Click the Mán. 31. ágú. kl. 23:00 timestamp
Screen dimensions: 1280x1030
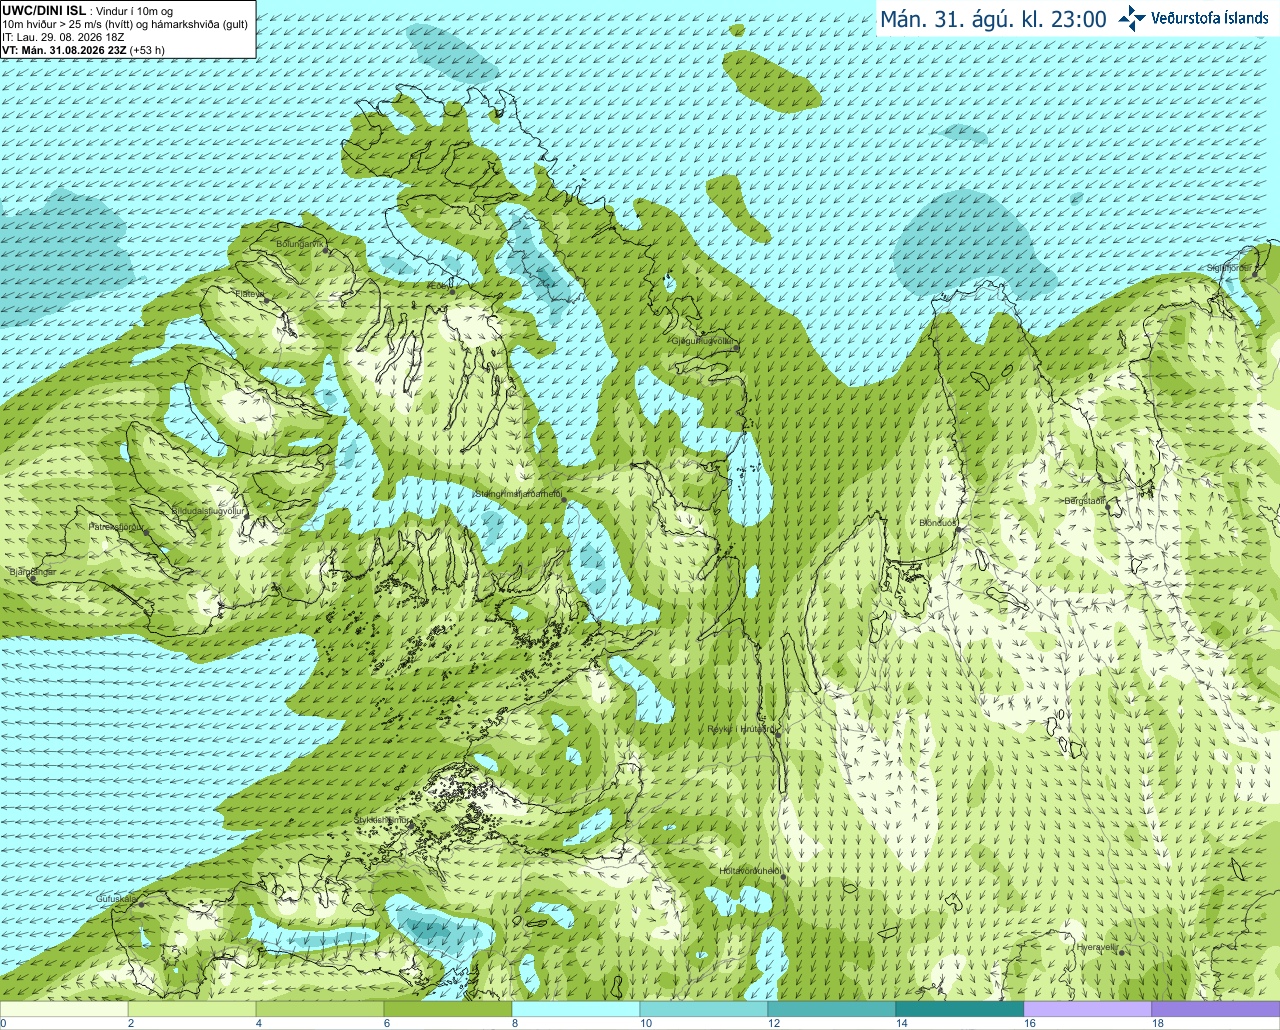tap(993, 19)
